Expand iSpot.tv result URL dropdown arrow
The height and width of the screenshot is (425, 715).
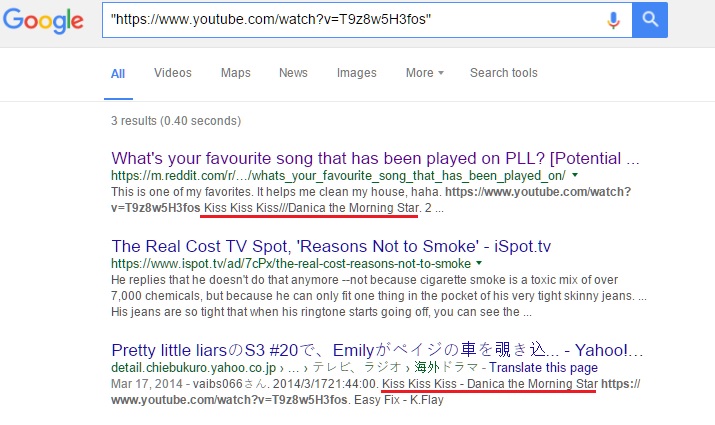[479, 263]
